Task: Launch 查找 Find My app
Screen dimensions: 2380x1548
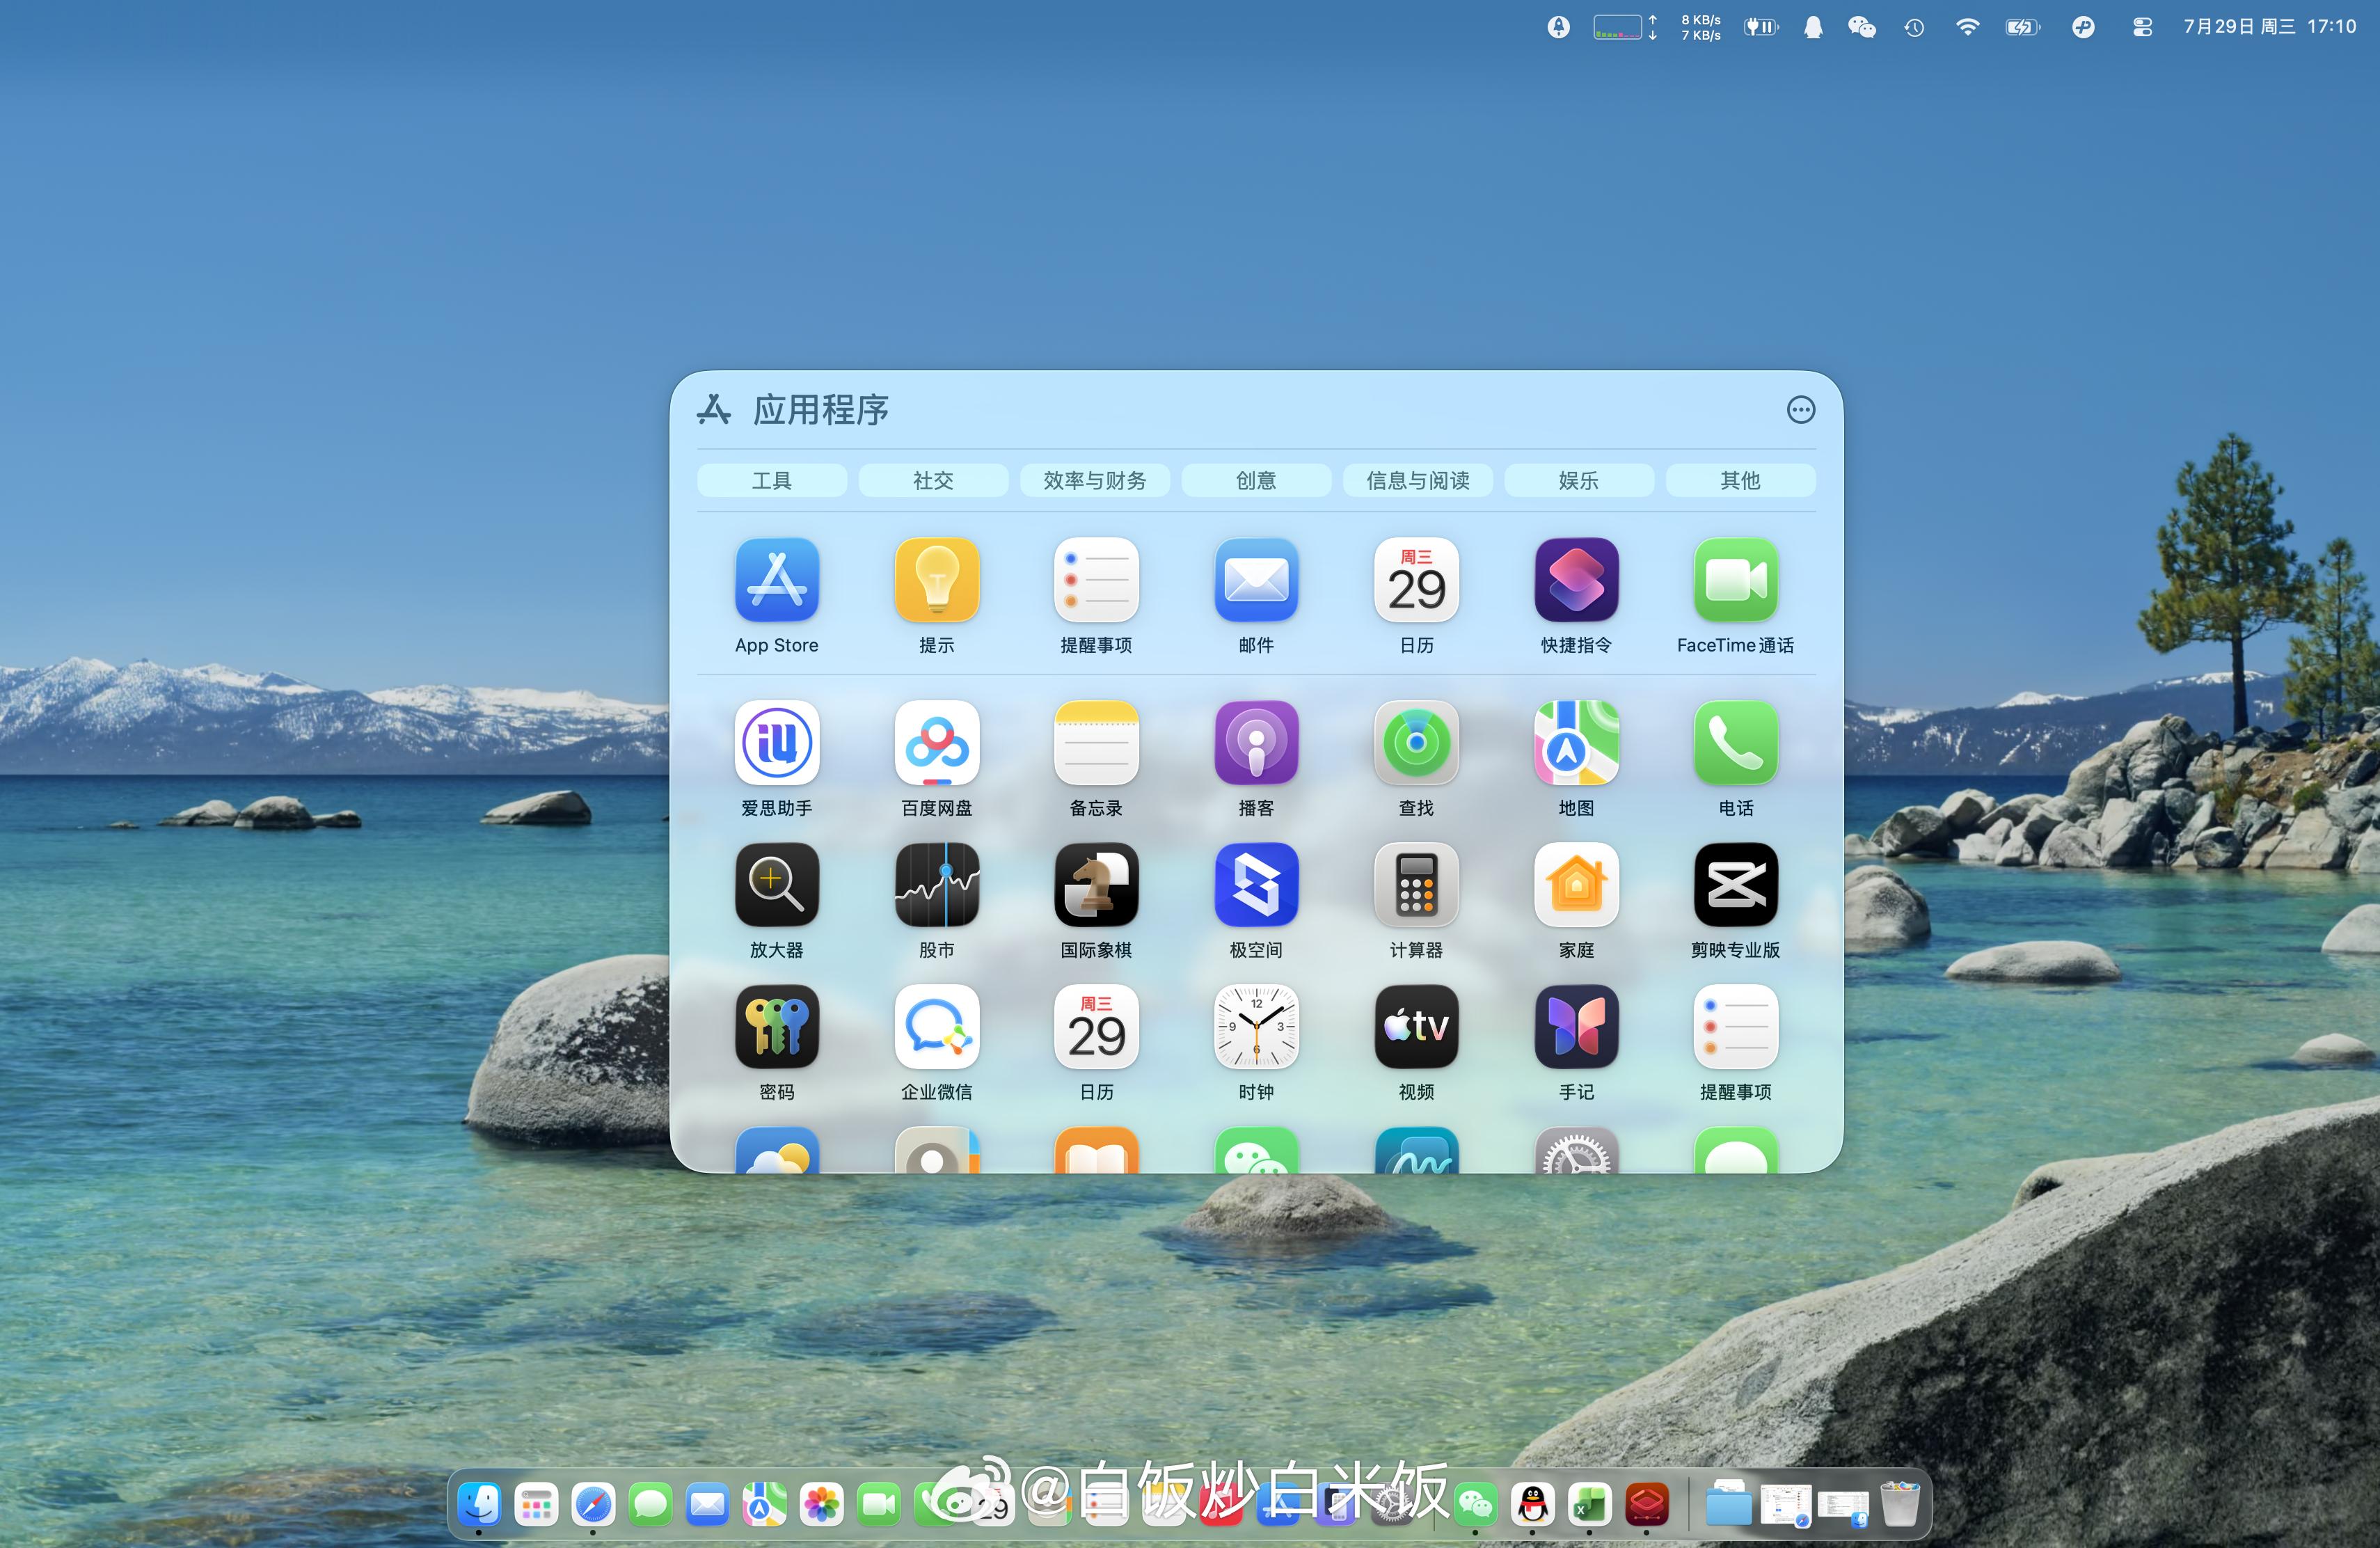Action: pyautogui.click(x=1416, y=743)
